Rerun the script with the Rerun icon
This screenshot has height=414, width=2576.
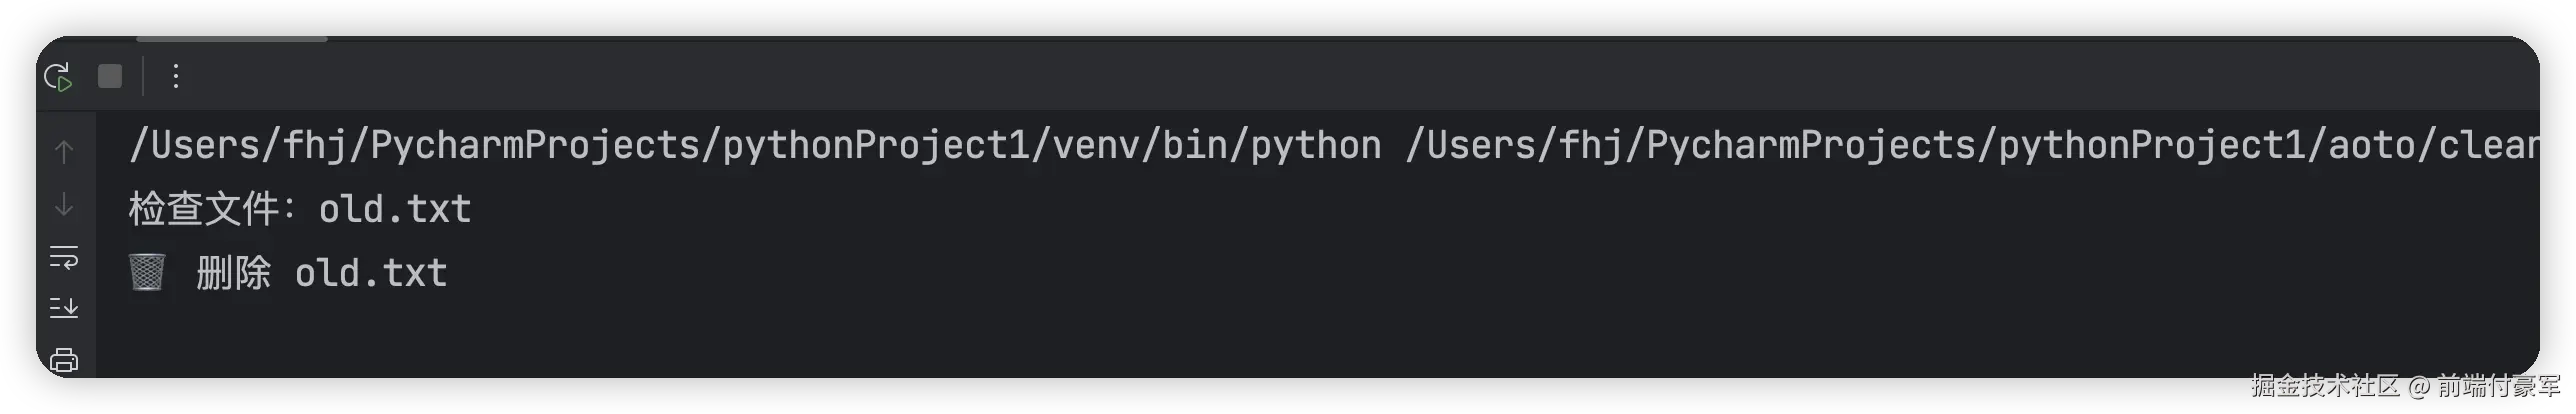click(x=59, y=76)
